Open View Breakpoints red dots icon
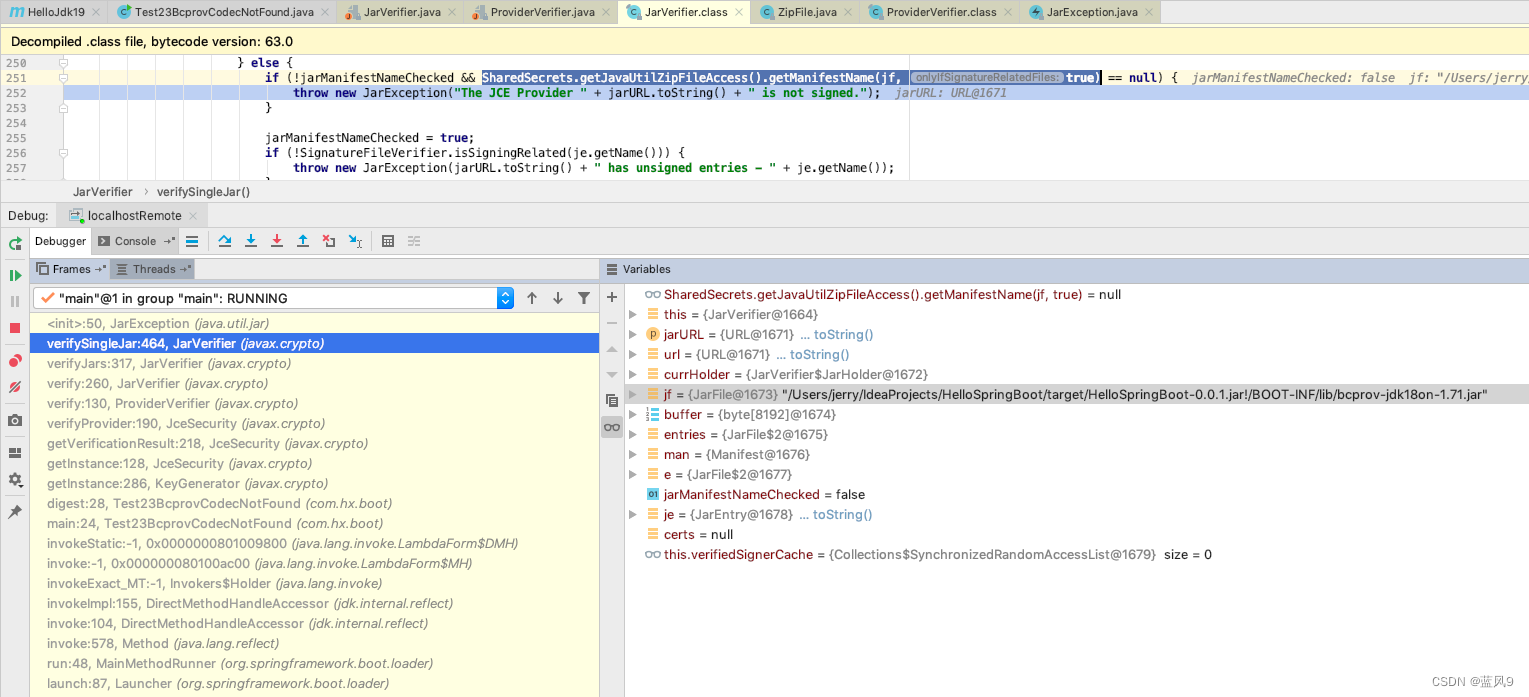Viewport: 1529px width, 697px height. pos(15,361)
